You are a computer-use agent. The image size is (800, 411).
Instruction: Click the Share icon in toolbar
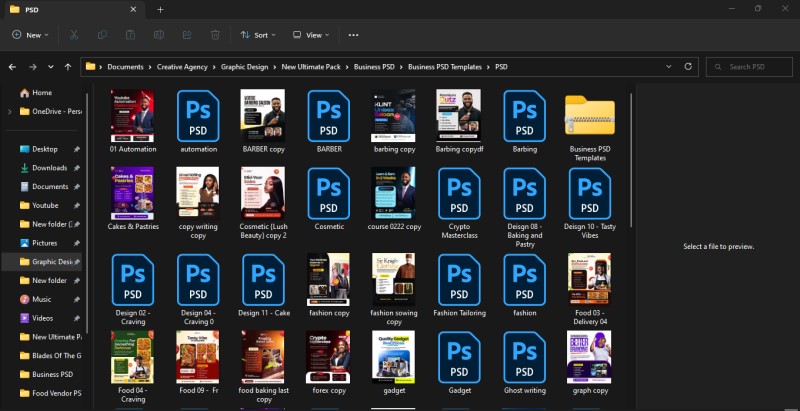click(x=187, y=35)
